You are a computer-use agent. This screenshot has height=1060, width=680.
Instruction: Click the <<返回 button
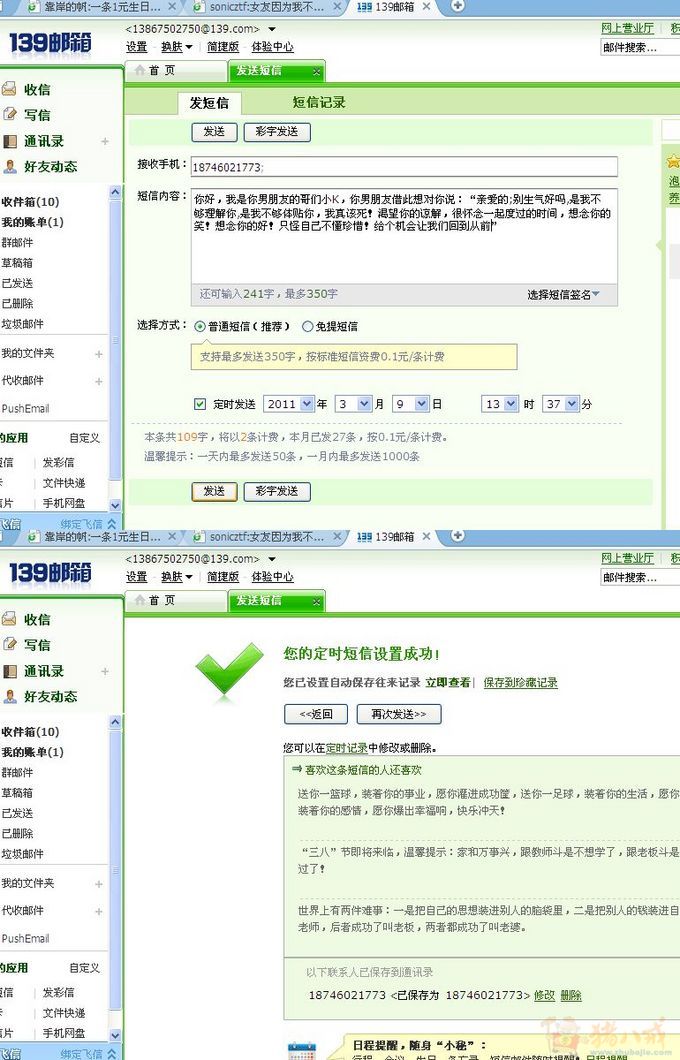316,714
